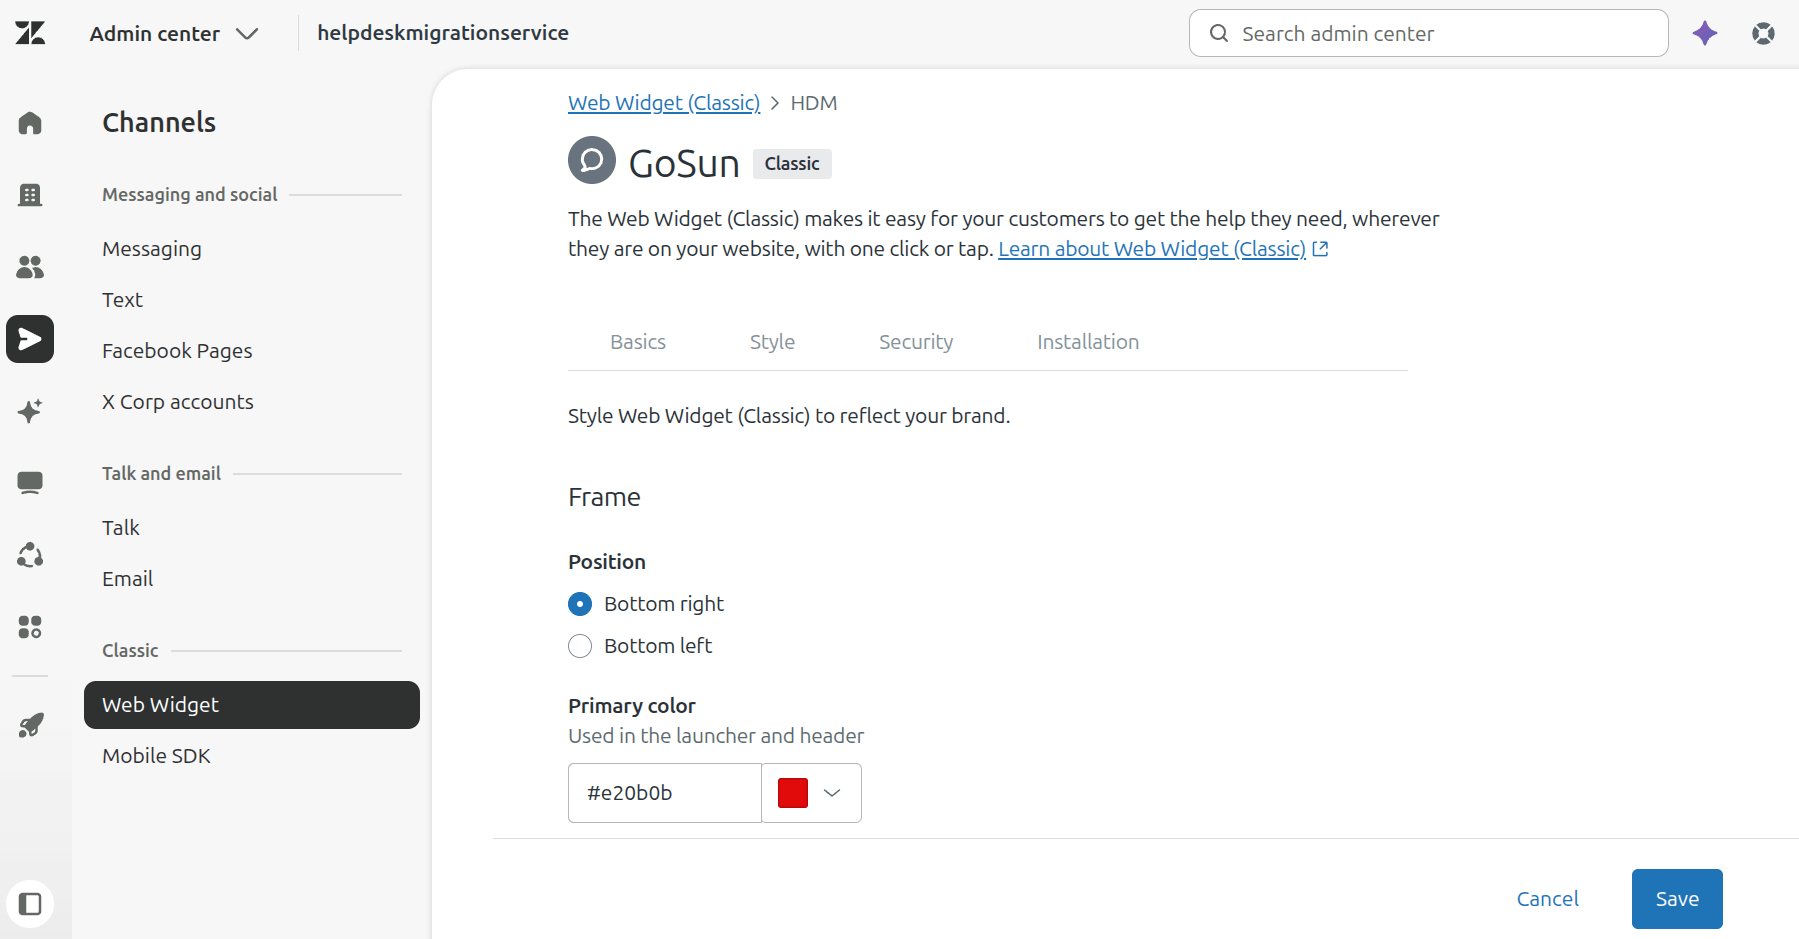Click the Channels heading
Image resolution: width=1799 pixels, height=939 pixels.
click(x=159, y=122)
